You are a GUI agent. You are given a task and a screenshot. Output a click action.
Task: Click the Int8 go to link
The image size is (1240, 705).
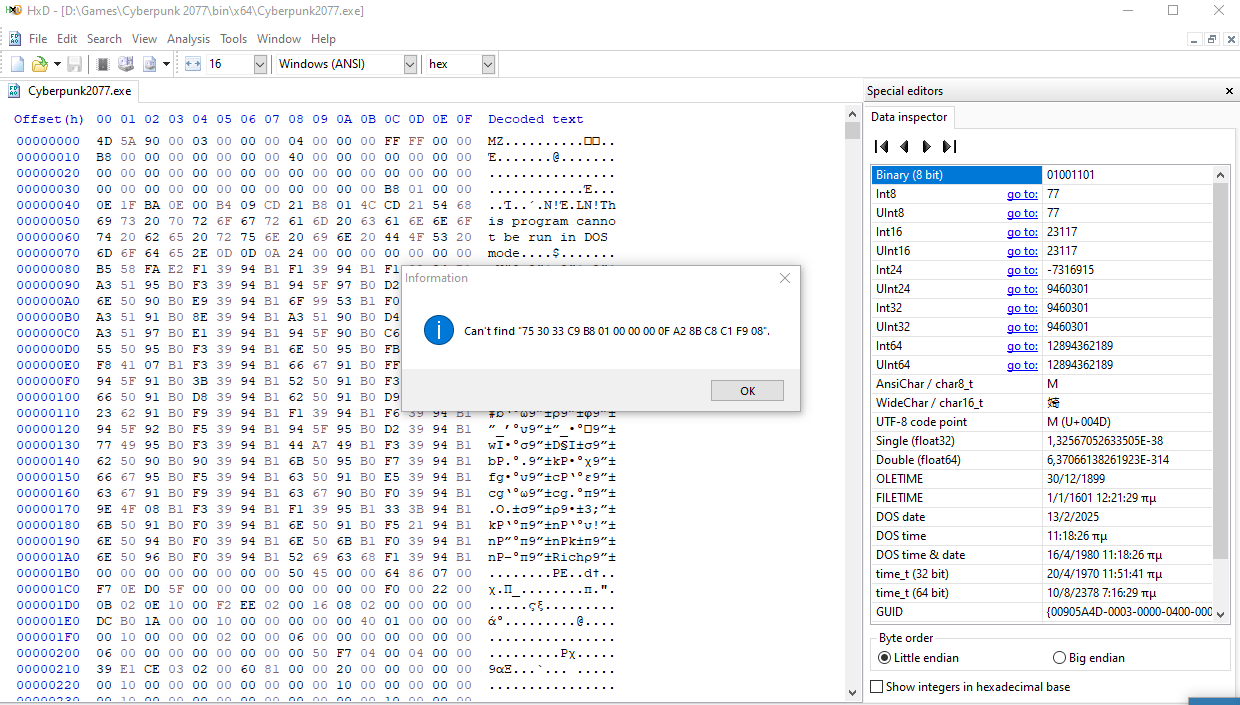coord(1022,194)
